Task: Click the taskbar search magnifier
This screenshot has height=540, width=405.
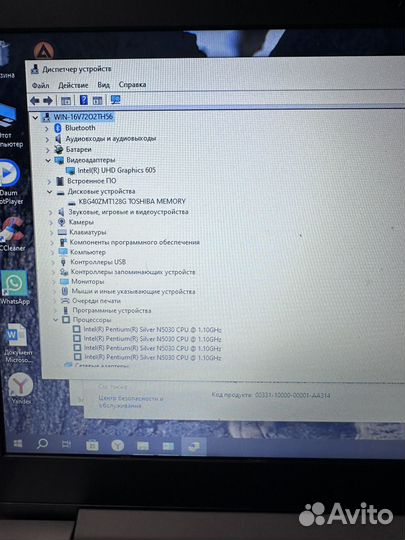Action: 42,444
